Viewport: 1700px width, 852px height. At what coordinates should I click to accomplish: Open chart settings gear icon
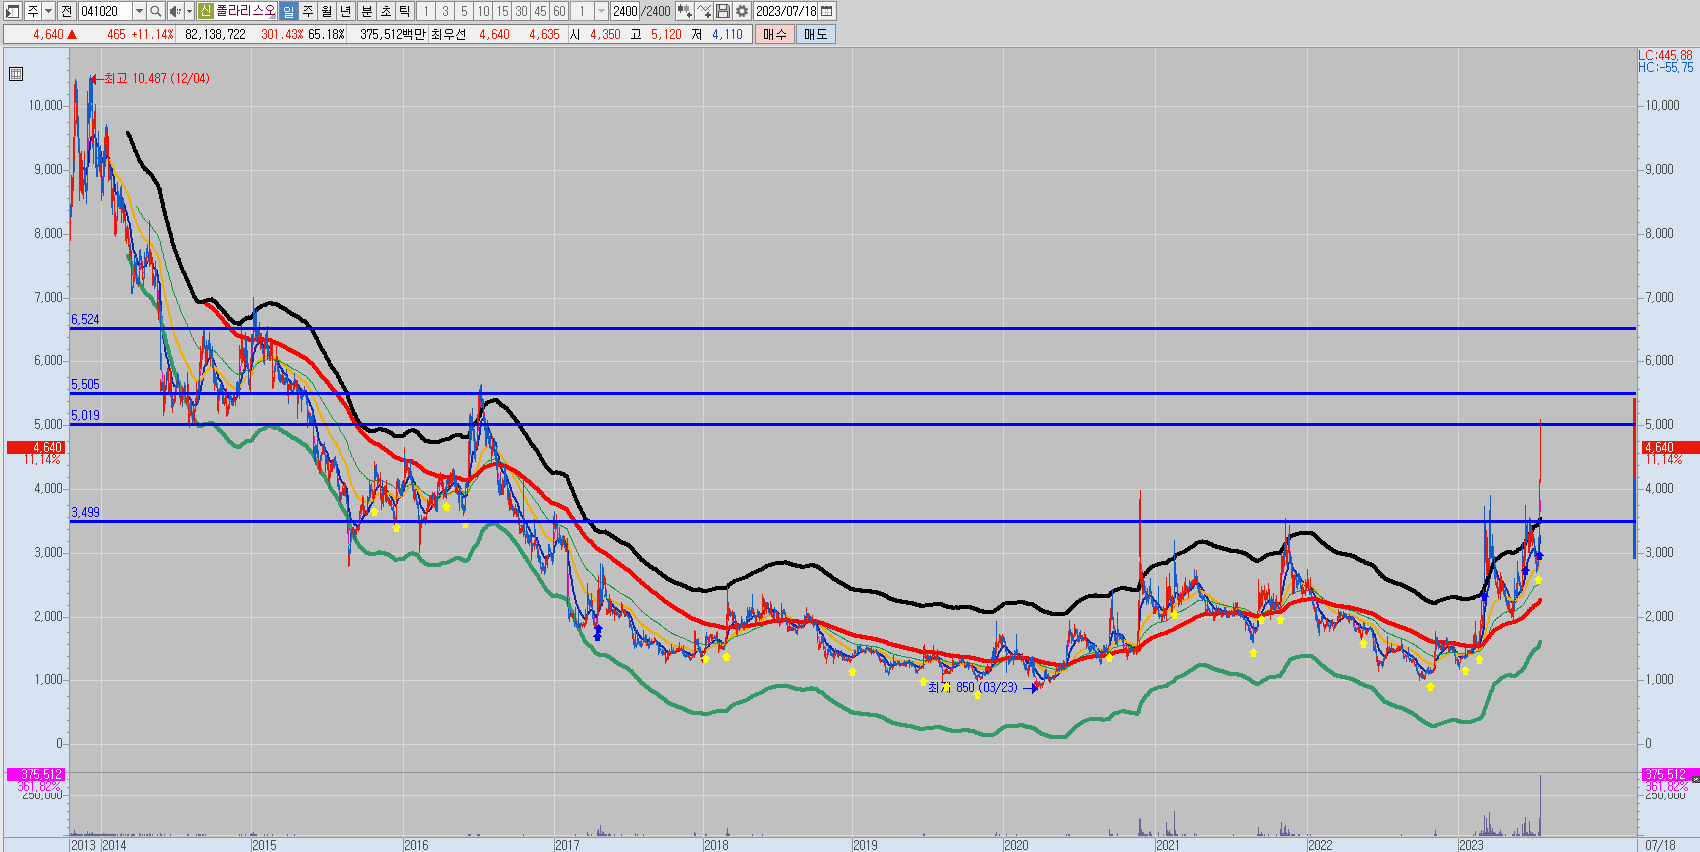(742, 11)
